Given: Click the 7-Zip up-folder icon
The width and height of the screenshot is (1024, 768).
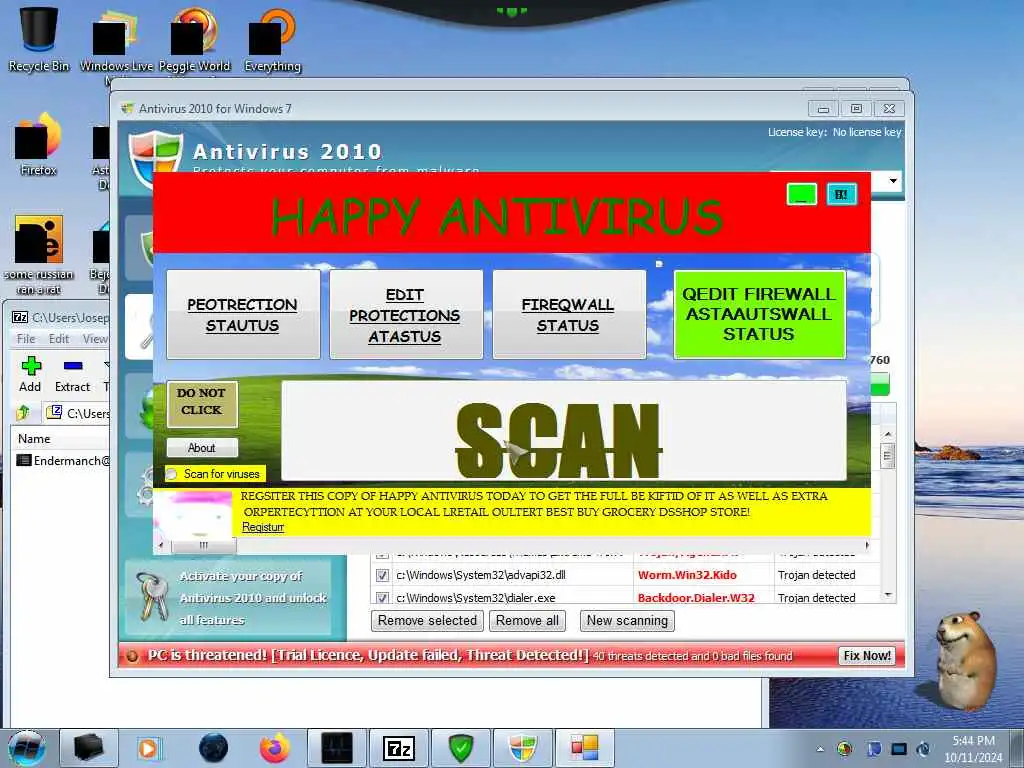Looking at the screenshot, I should pos(24,412).
